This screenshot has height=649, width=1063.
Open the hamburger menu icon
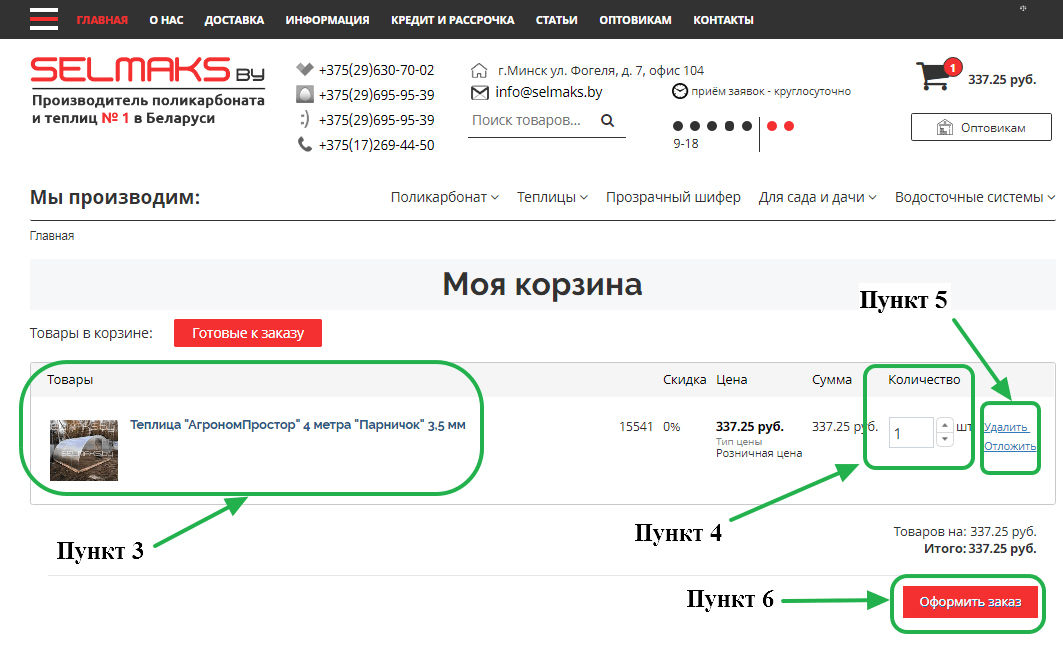[x=44, y=19]
